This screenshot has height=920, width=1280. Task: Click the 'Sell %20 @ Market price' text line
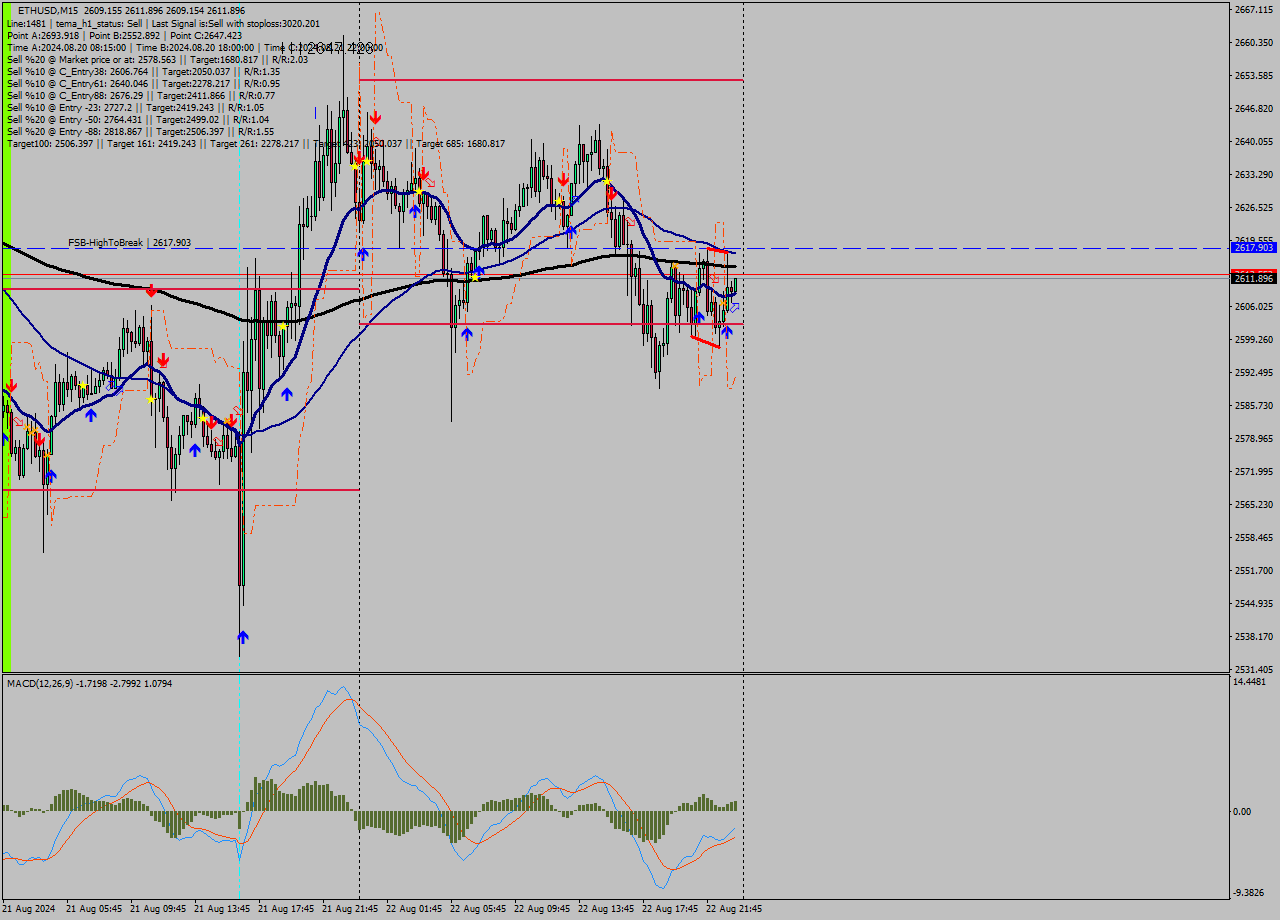coord(100,60)
